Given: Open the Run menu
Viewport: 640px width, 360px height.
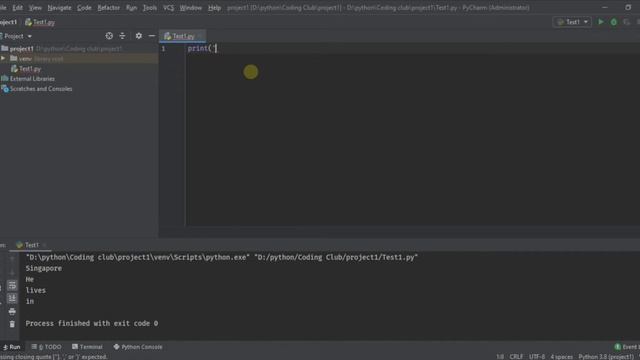Looking at the screenshot, I should 131,8.
